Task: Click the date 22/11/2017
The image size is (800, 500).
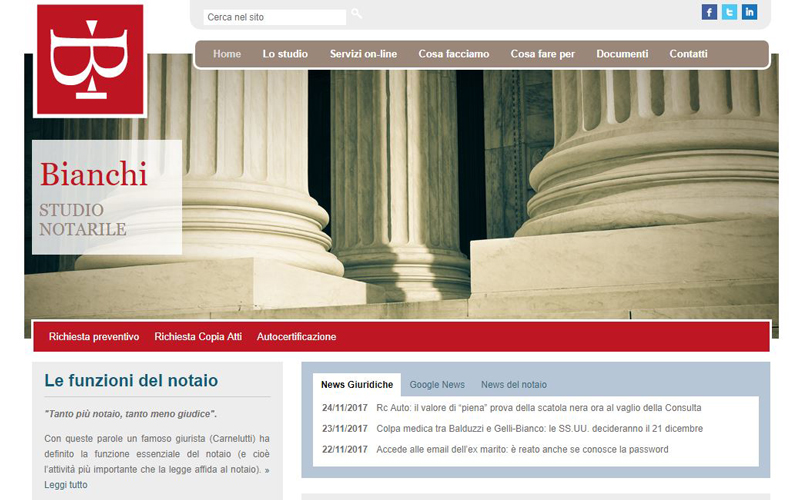Action: (x=345, y=449)
